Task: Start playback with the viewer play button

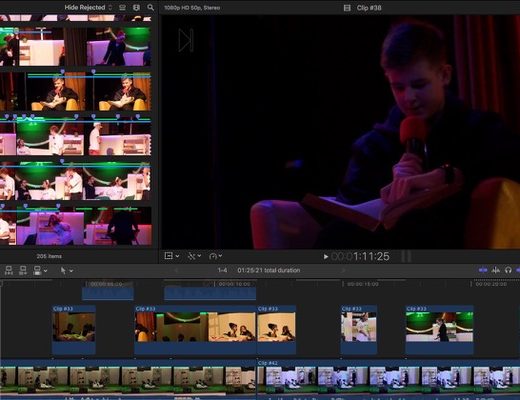Action: (326, 256)
